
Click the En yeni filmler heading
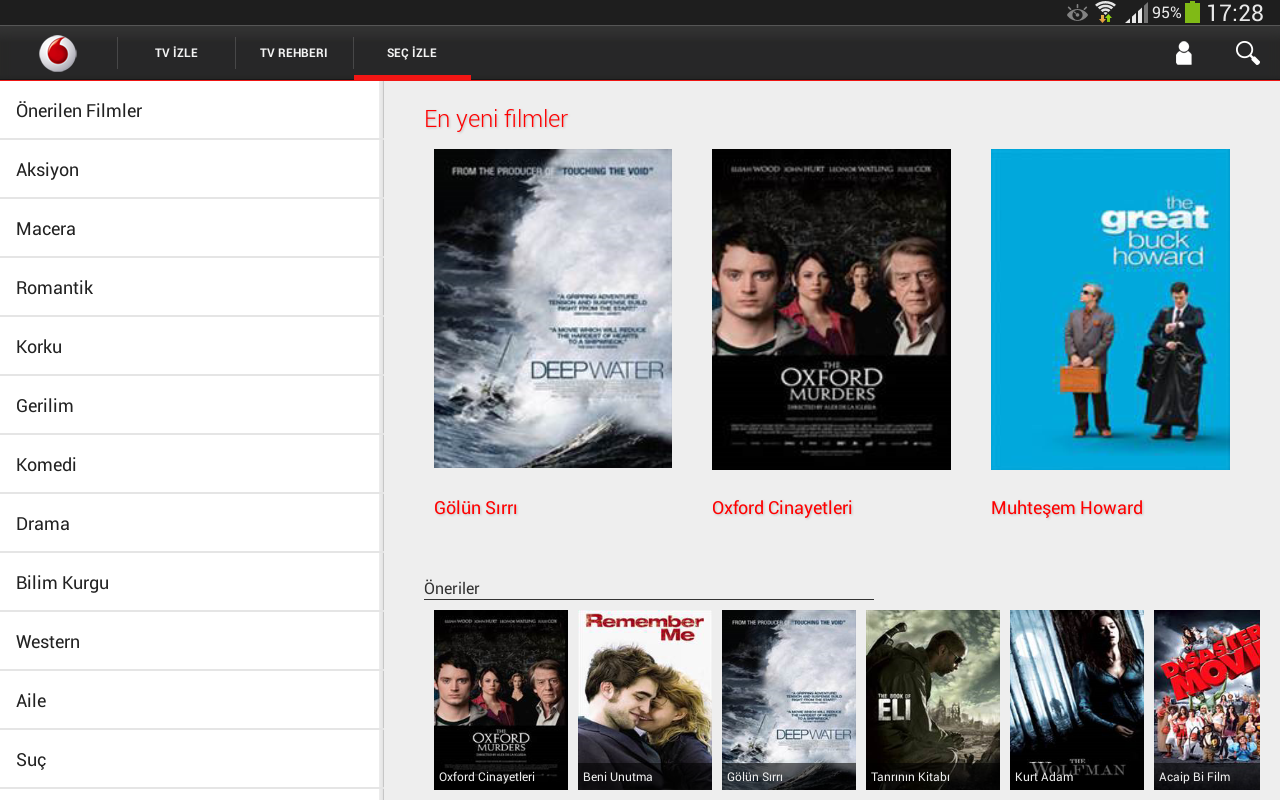click(x=496, y=119)
